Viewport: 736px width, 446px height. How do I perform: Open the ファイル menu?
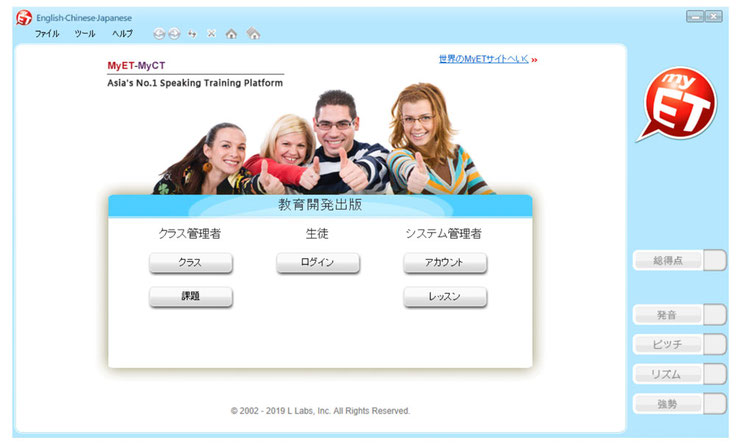tap(47, 34)
